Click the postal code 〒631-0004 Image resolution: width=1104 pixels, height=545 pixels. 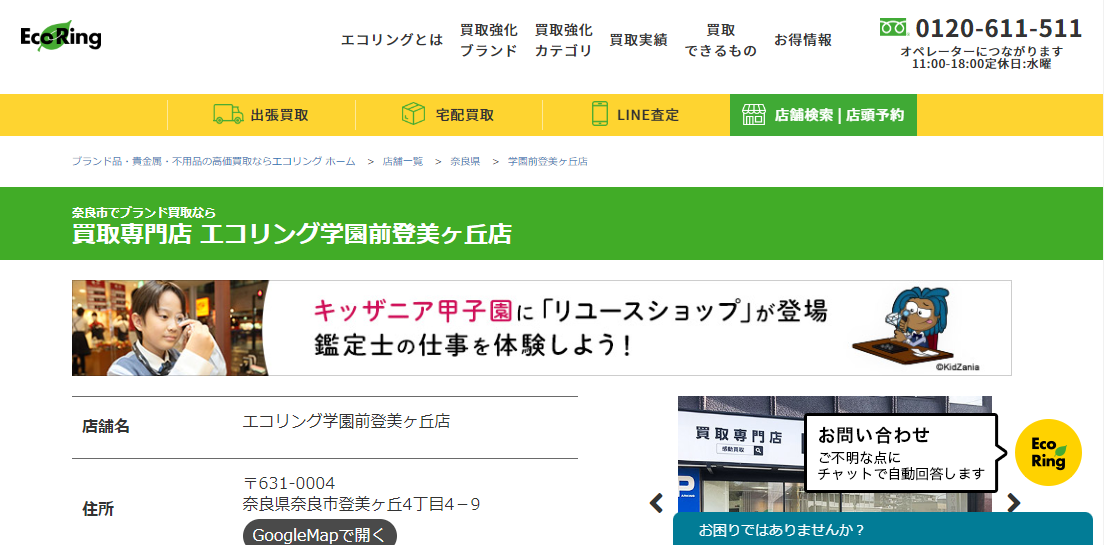click(x=289, y=484)
